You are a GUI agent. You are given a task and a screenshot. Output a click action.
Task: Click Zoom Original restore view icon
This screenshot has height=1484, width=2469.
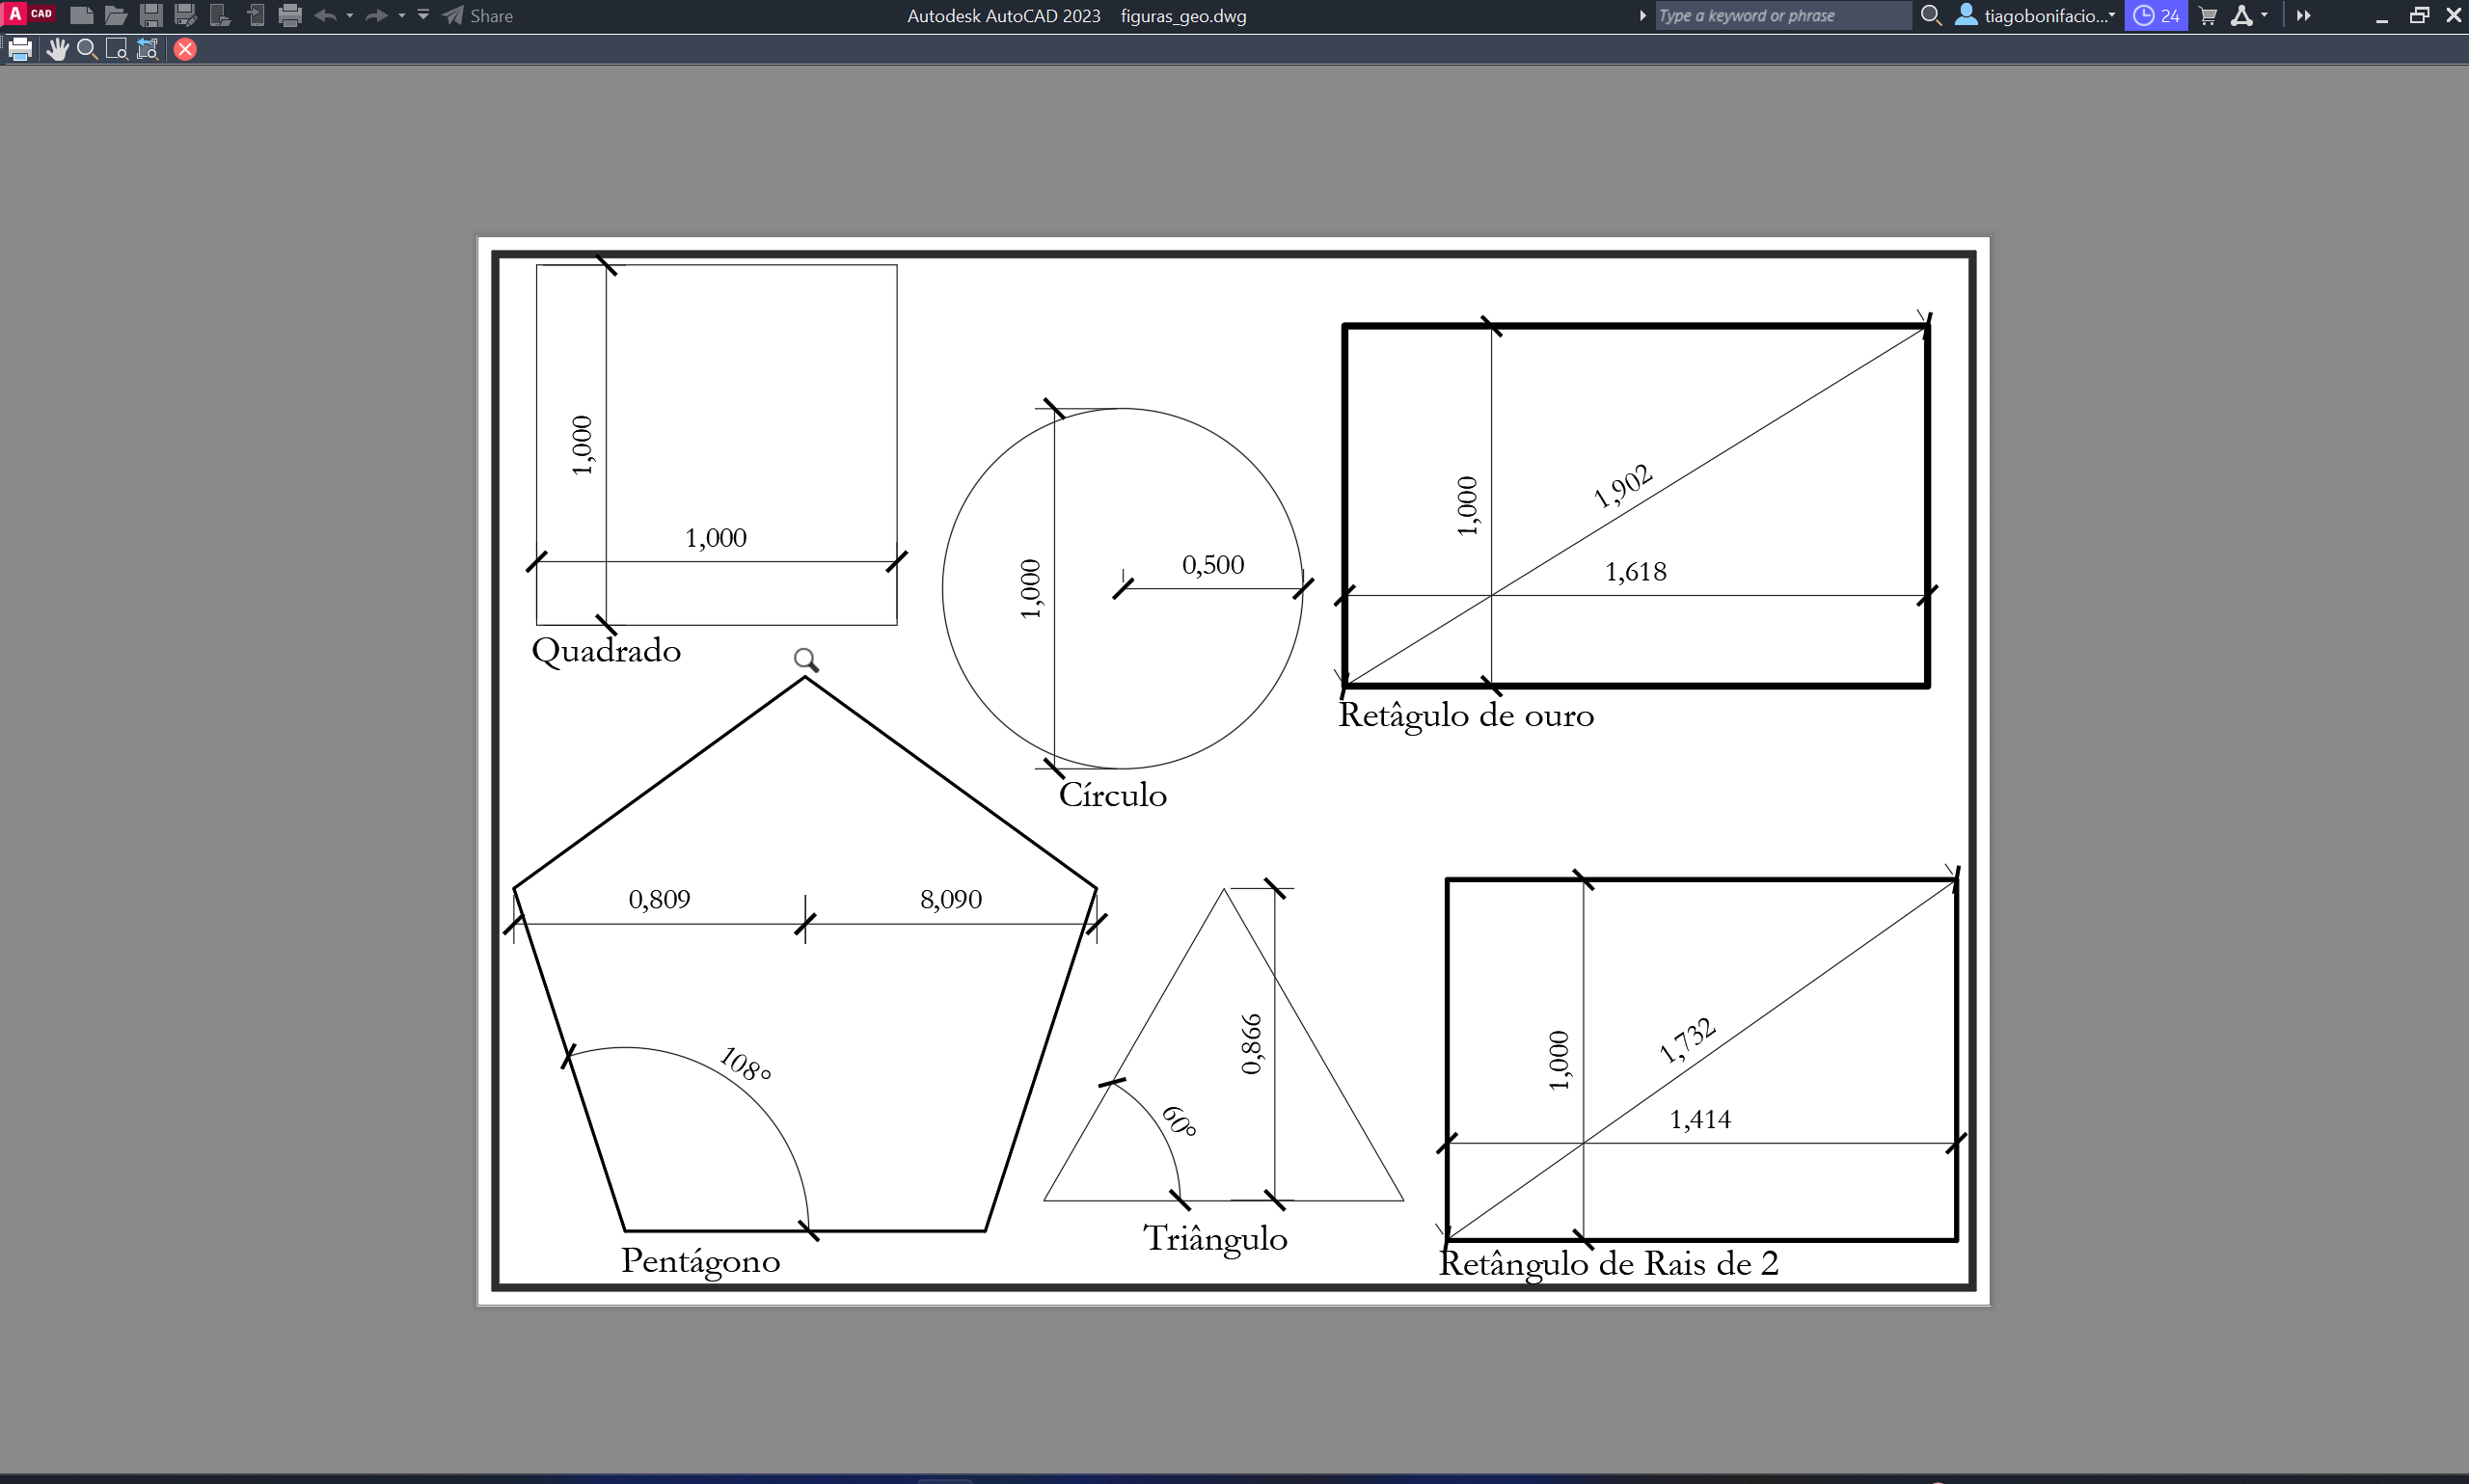147,49
